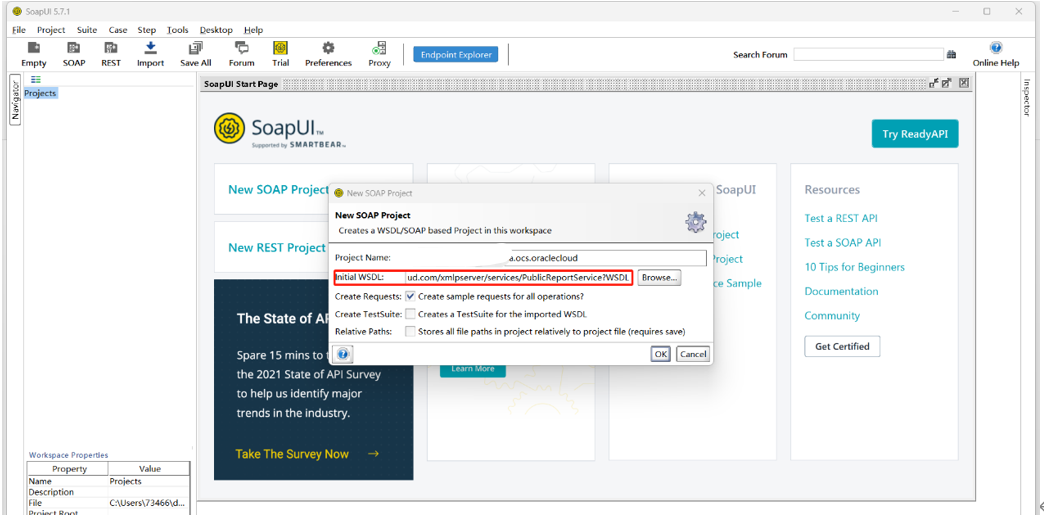Click the Empty project toolbar icon
This screenshot has width=1044, height=515.
coord(34,48)
